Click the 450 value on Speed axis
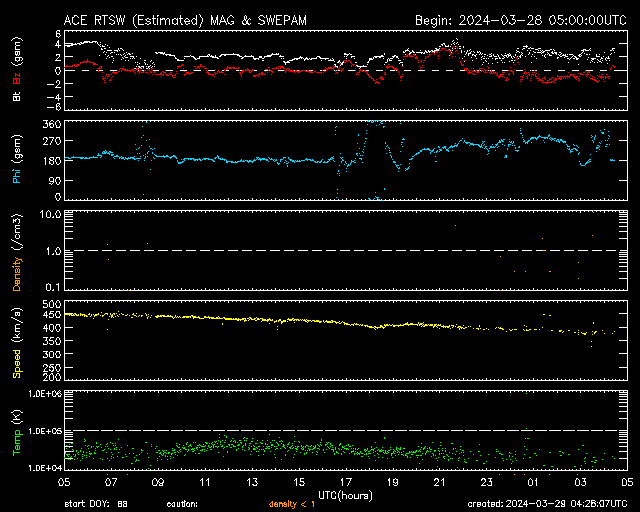This screenshot has height=512, width=640. pyautogui.click(x=52, y=314)
